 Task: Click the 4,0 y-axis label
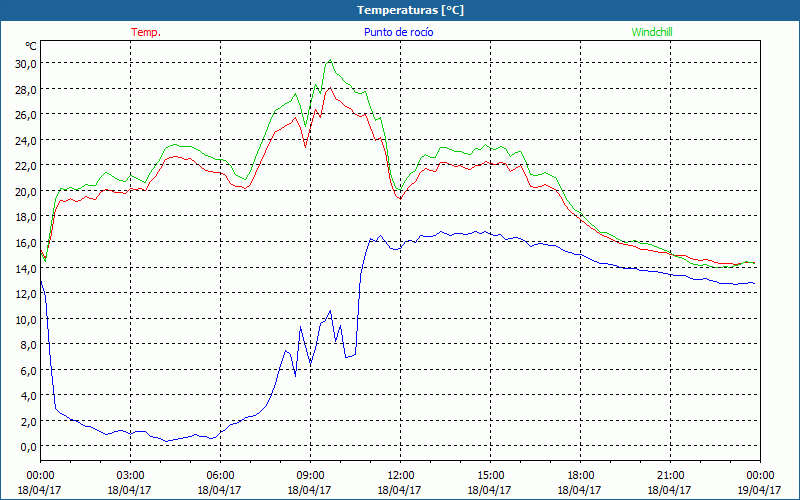click(x=28, y=395)
